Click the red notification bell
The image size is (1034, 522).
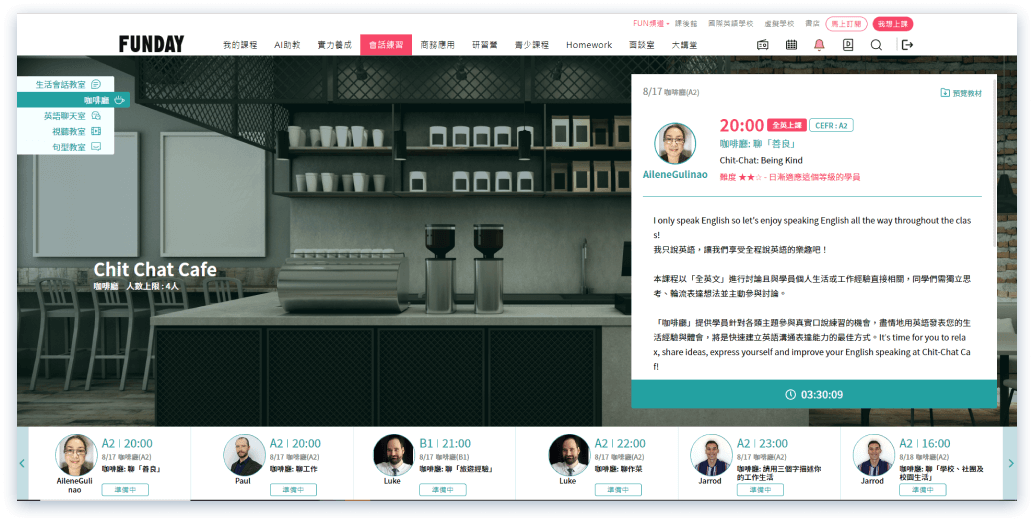[819, 45]
